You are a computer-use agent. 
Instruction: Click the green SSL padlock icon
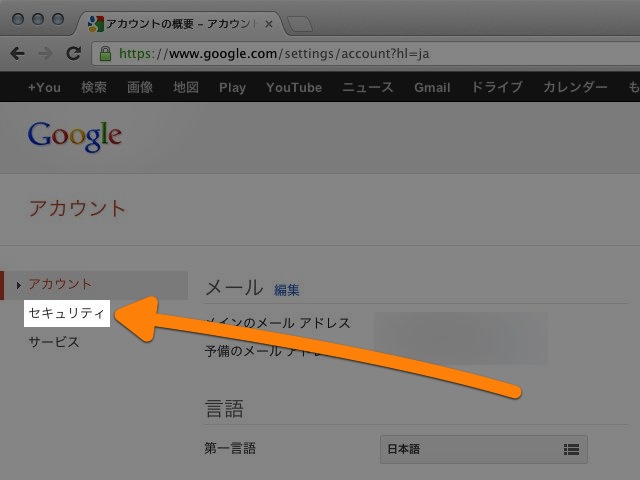(105, 53)
